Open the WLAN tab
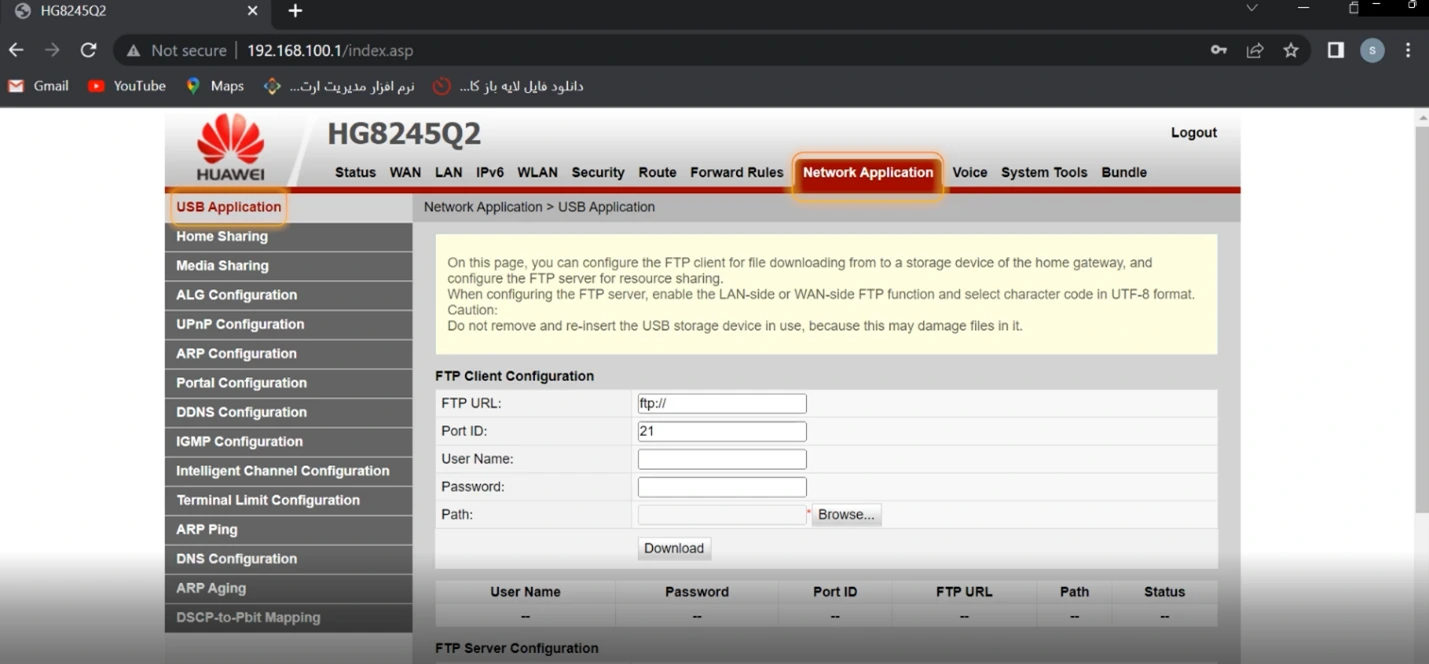The width and height of the screenshot is (1429, 664). (x=537, y=172)
